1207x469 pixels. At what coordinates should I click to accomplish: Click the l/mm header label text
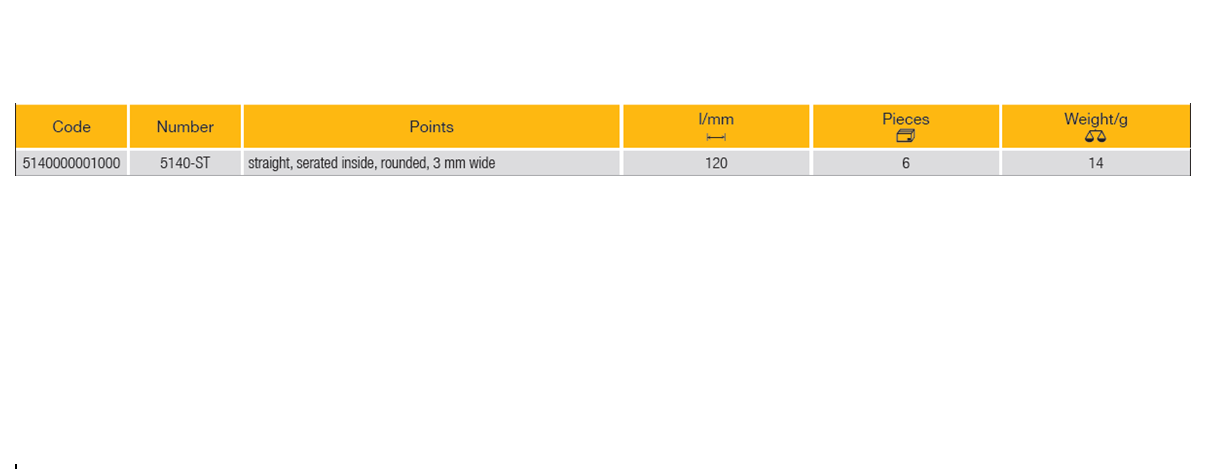(x=716, y=119)
